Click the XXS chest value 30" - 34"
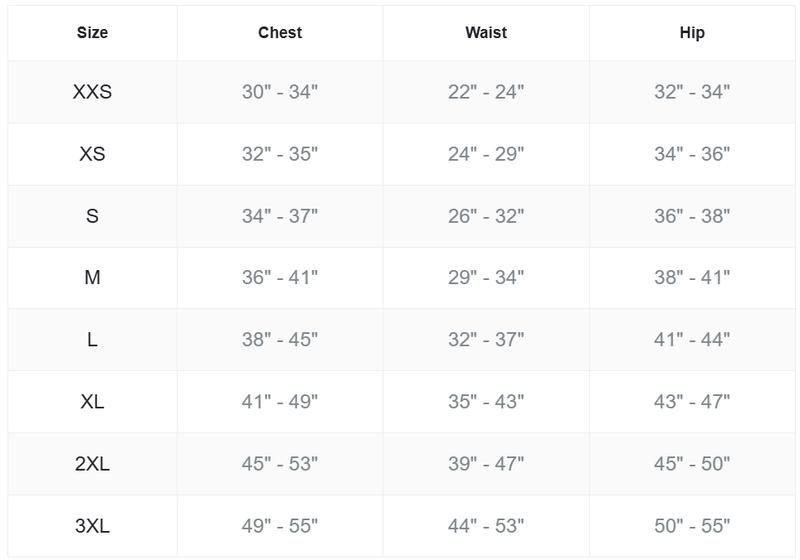The image size is (800, 560). pos(280,92)
